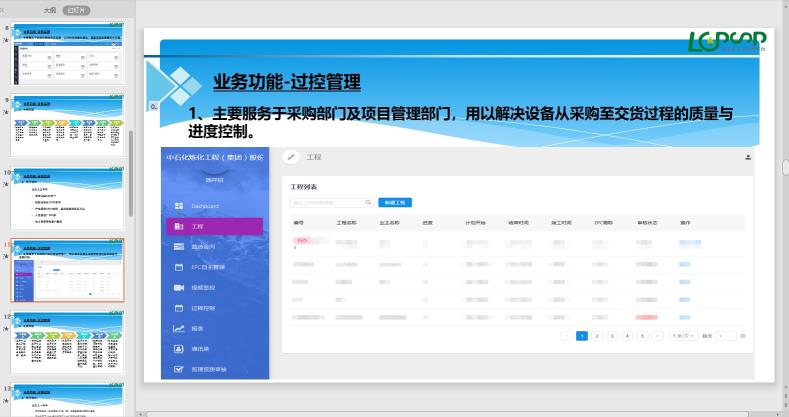Click the building icon on highlighted 工程 item
This screenshot has height=417, width=789.
[x=179, y=227]
